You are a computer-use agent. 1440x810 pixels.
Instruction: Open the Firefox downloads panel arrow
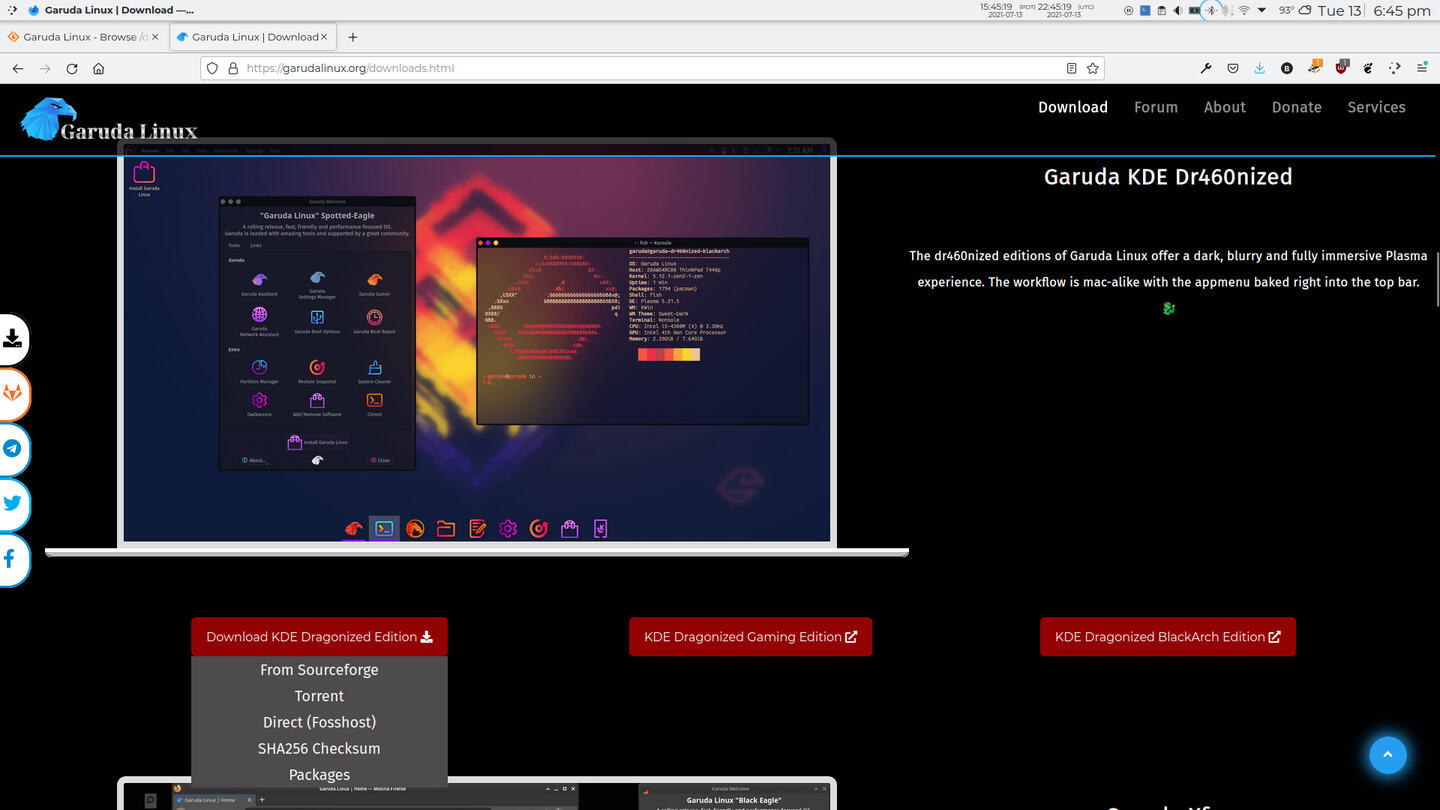pyautogui.click(x=1260, y=68)
